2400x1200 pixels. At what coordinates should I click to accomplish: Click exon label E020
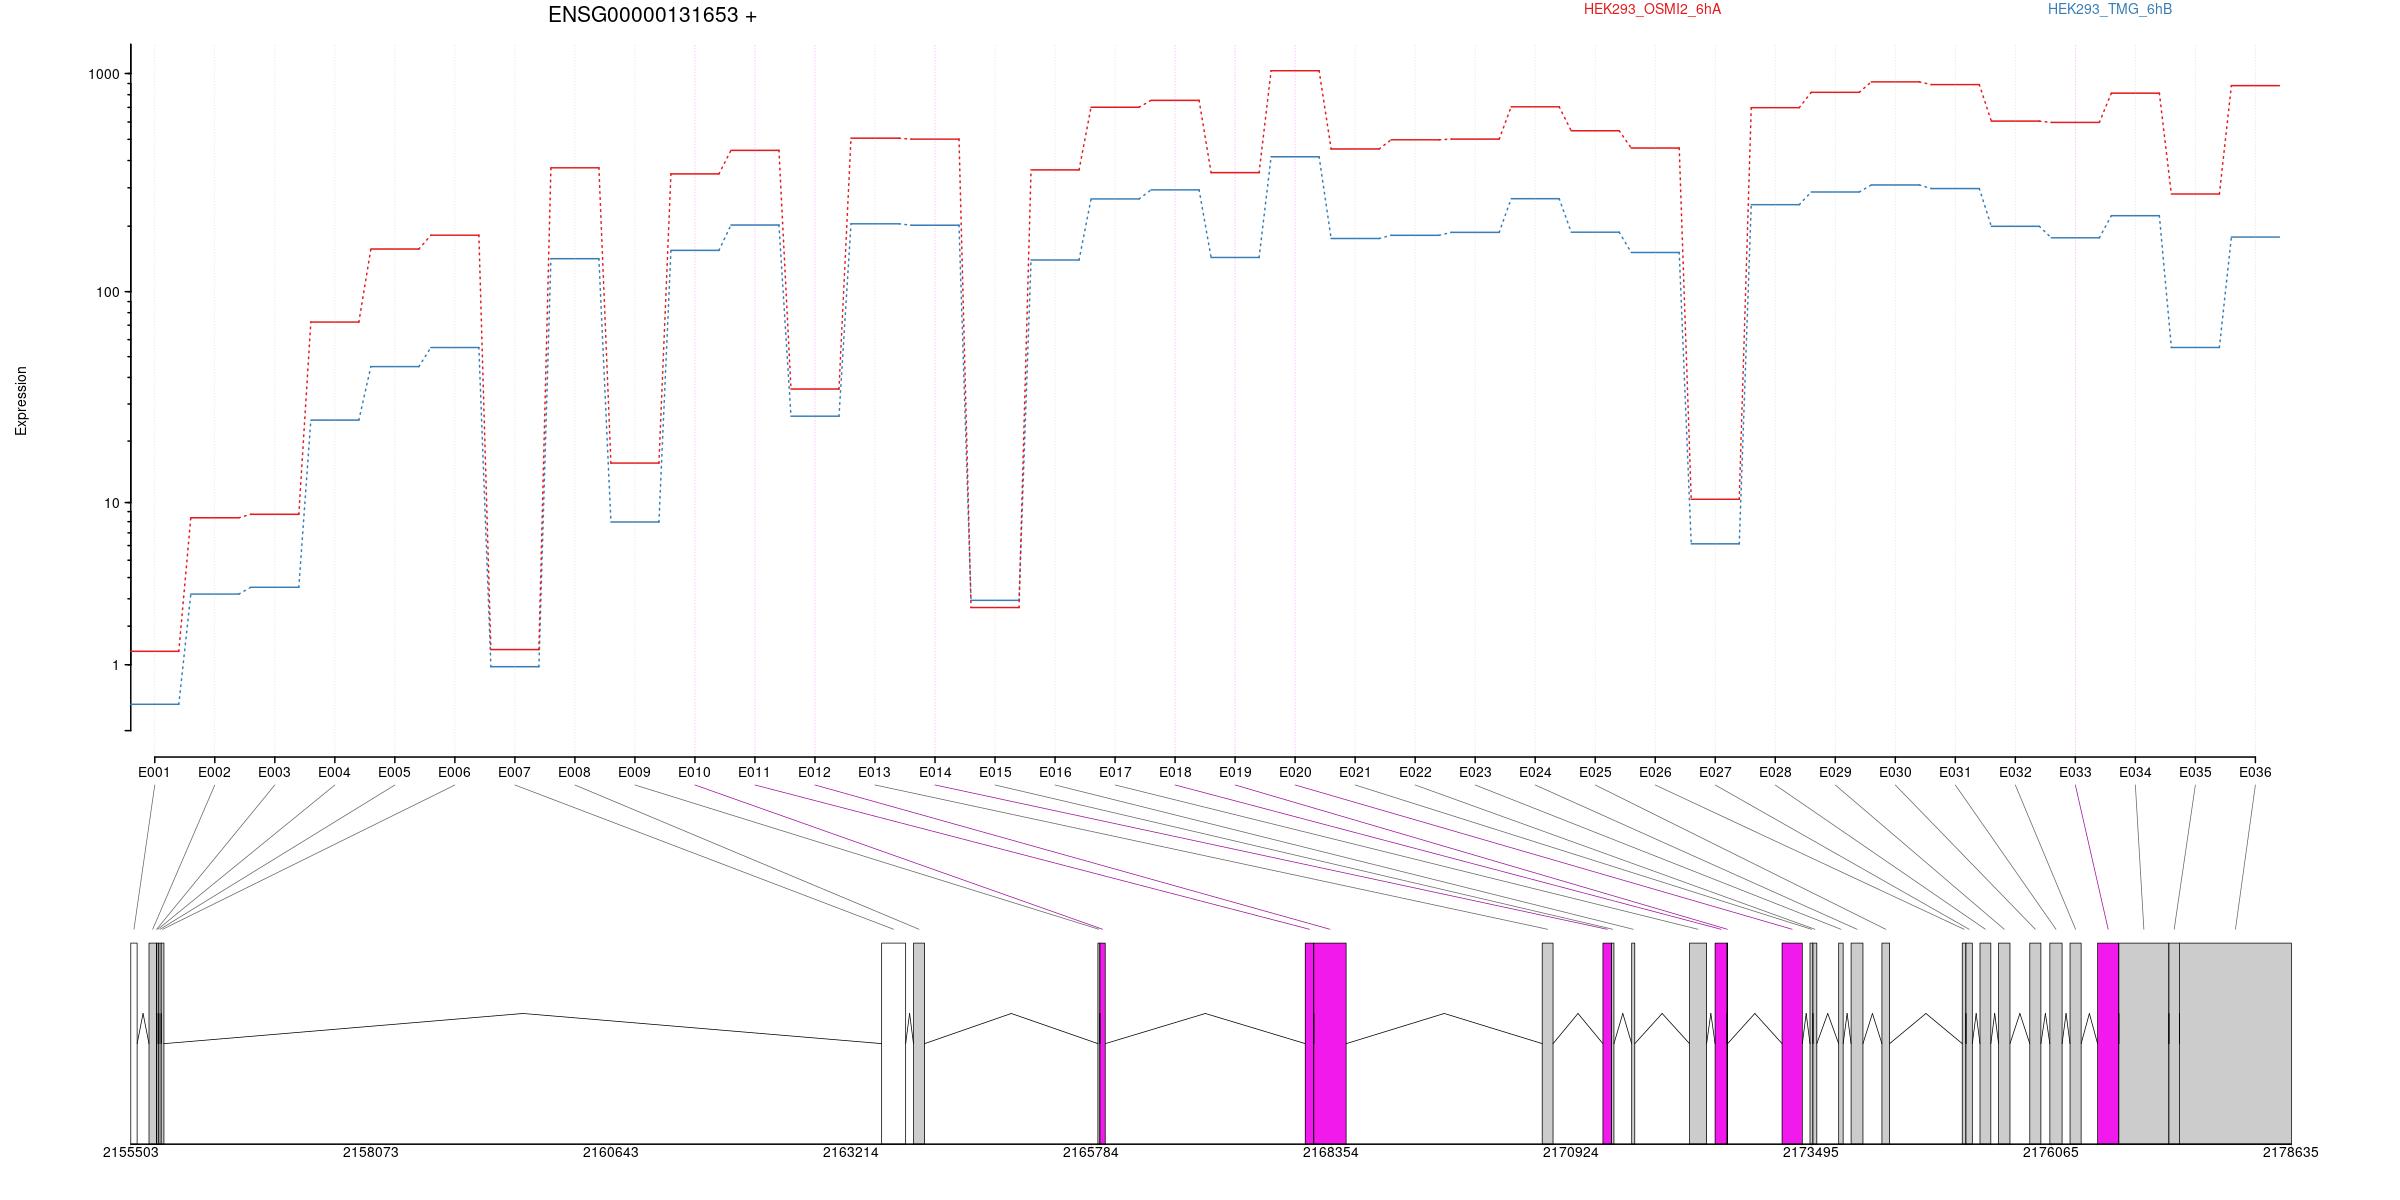pyautogui.click(x=1295, y=772)
